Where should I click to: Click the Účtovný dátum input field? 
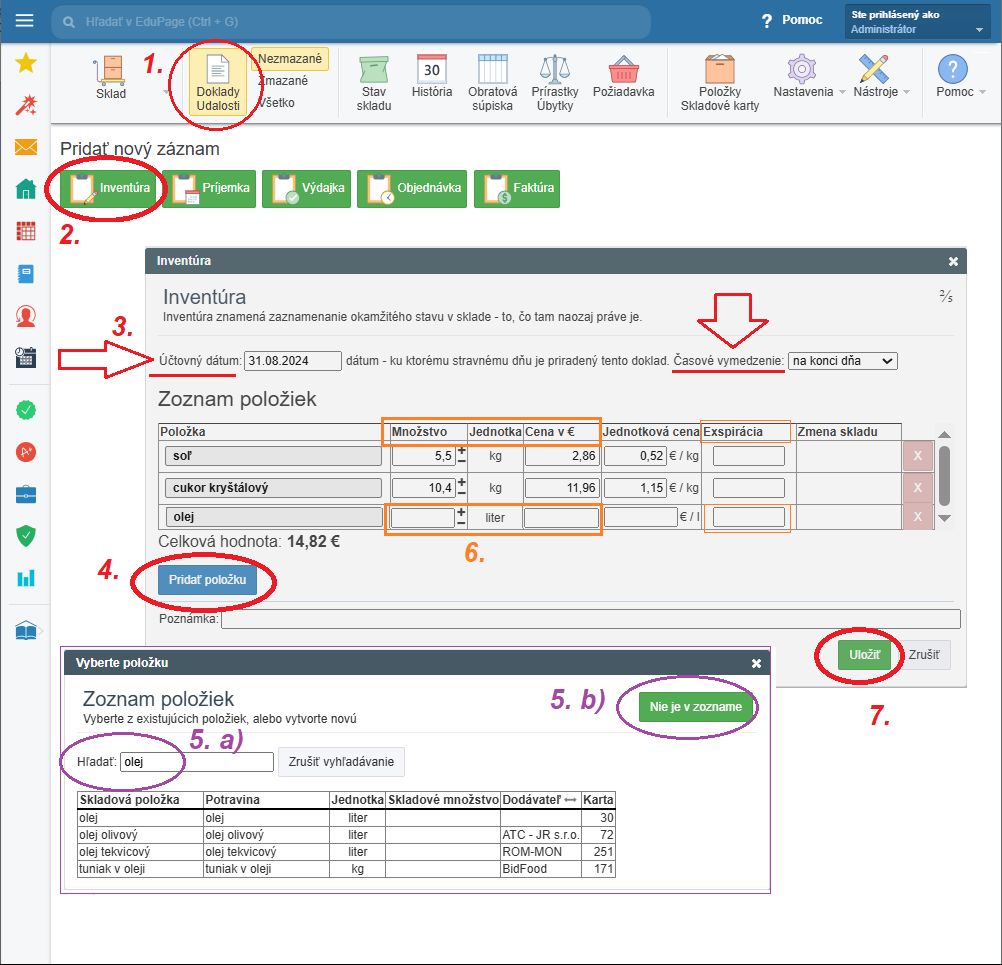[x=292, y=361]
